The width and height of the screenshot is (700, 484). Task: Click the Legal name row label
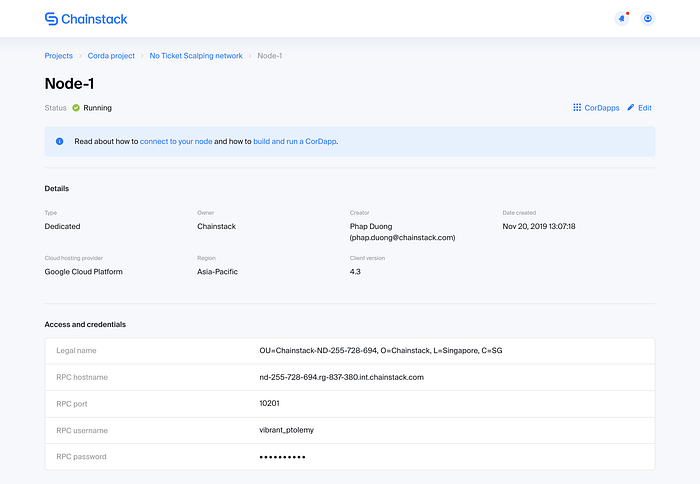click(x=76, y=350)
